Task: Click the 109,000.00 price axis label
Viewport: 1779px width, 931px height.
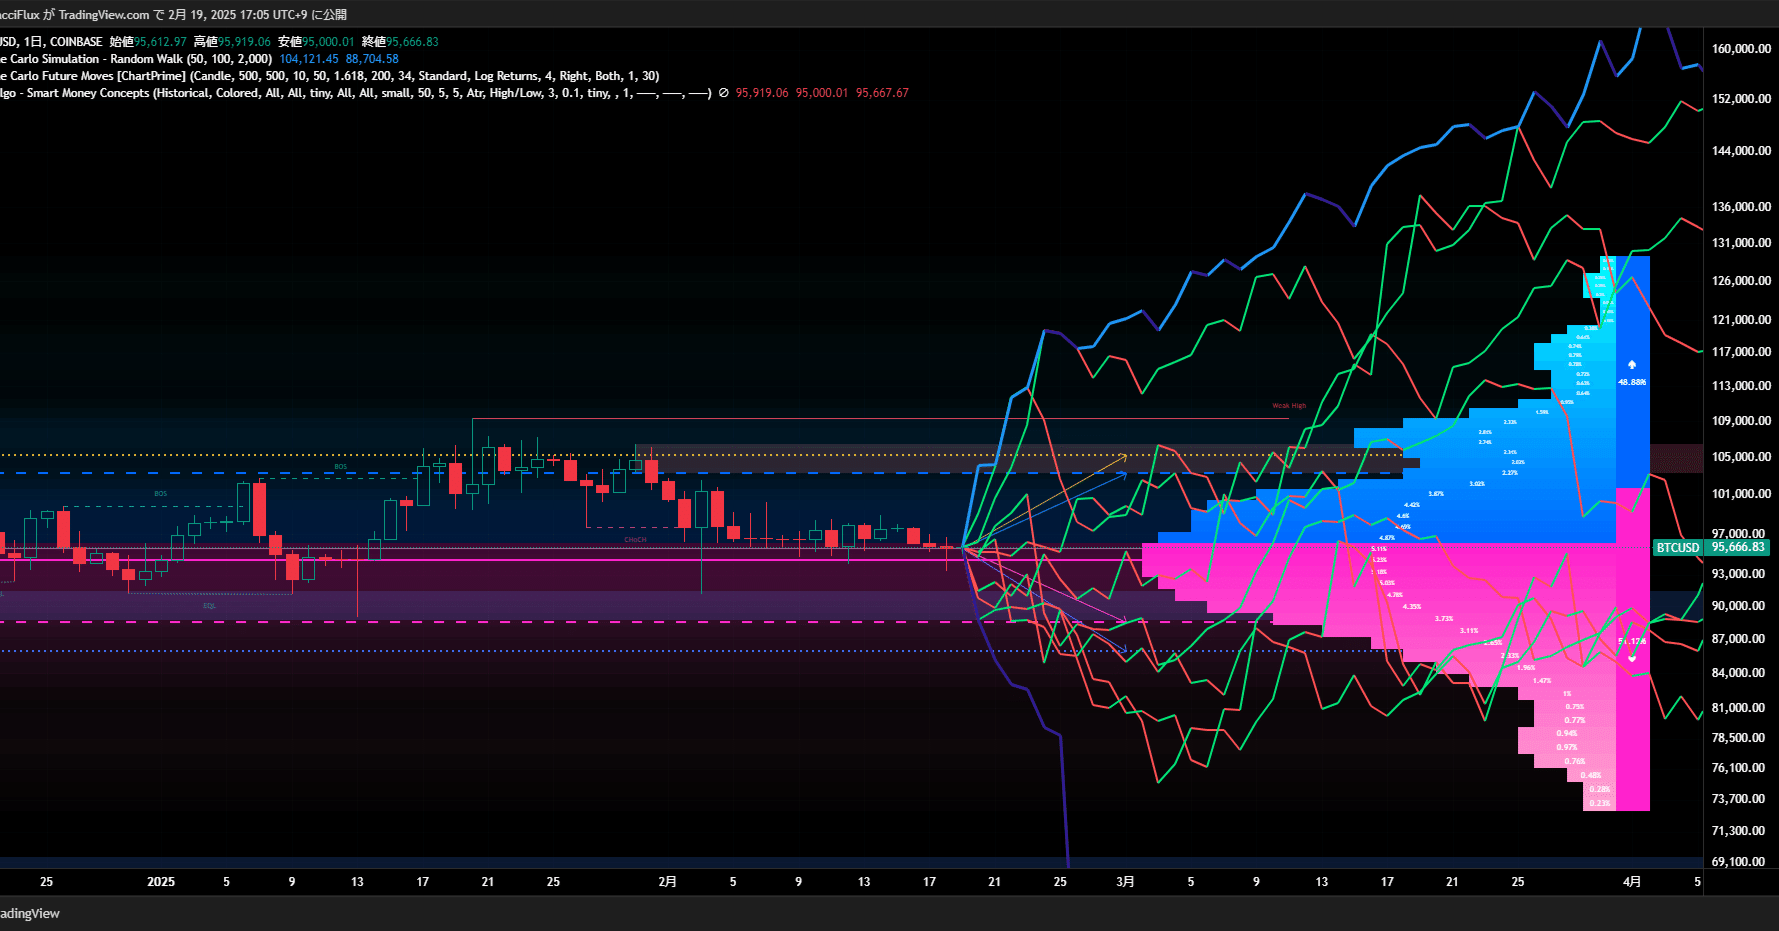Action: pos(1741,421)
